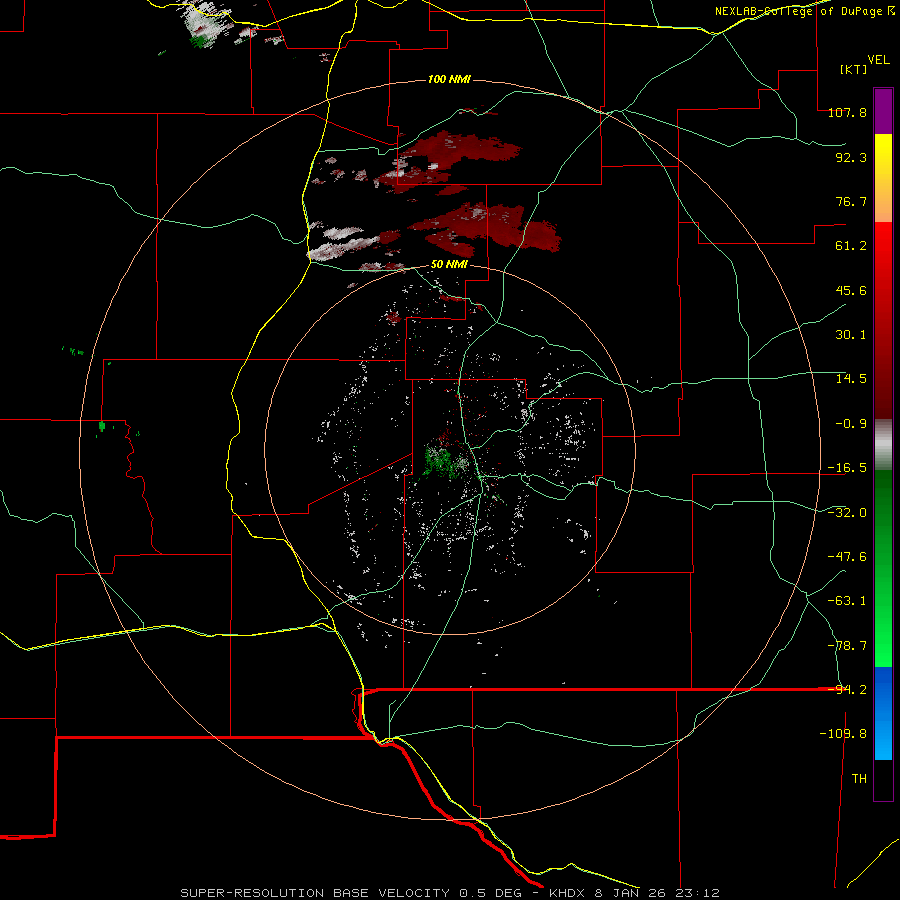Click the TH legend label
The width and height of the screenshot is (900, 900).
pos(859,779)
